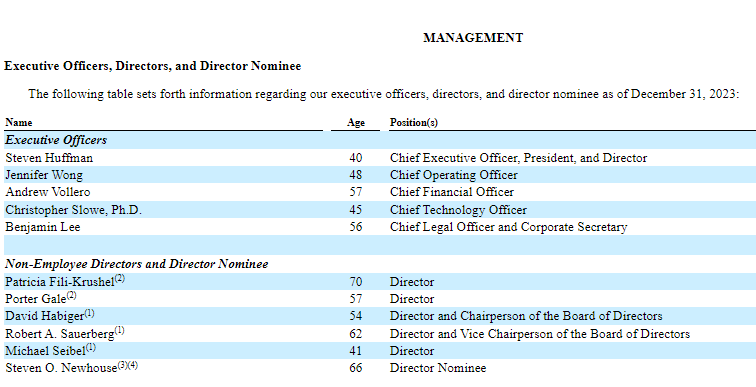Select Chief Technology Officer position text
The image size is (756, 387).
(458, 210)
